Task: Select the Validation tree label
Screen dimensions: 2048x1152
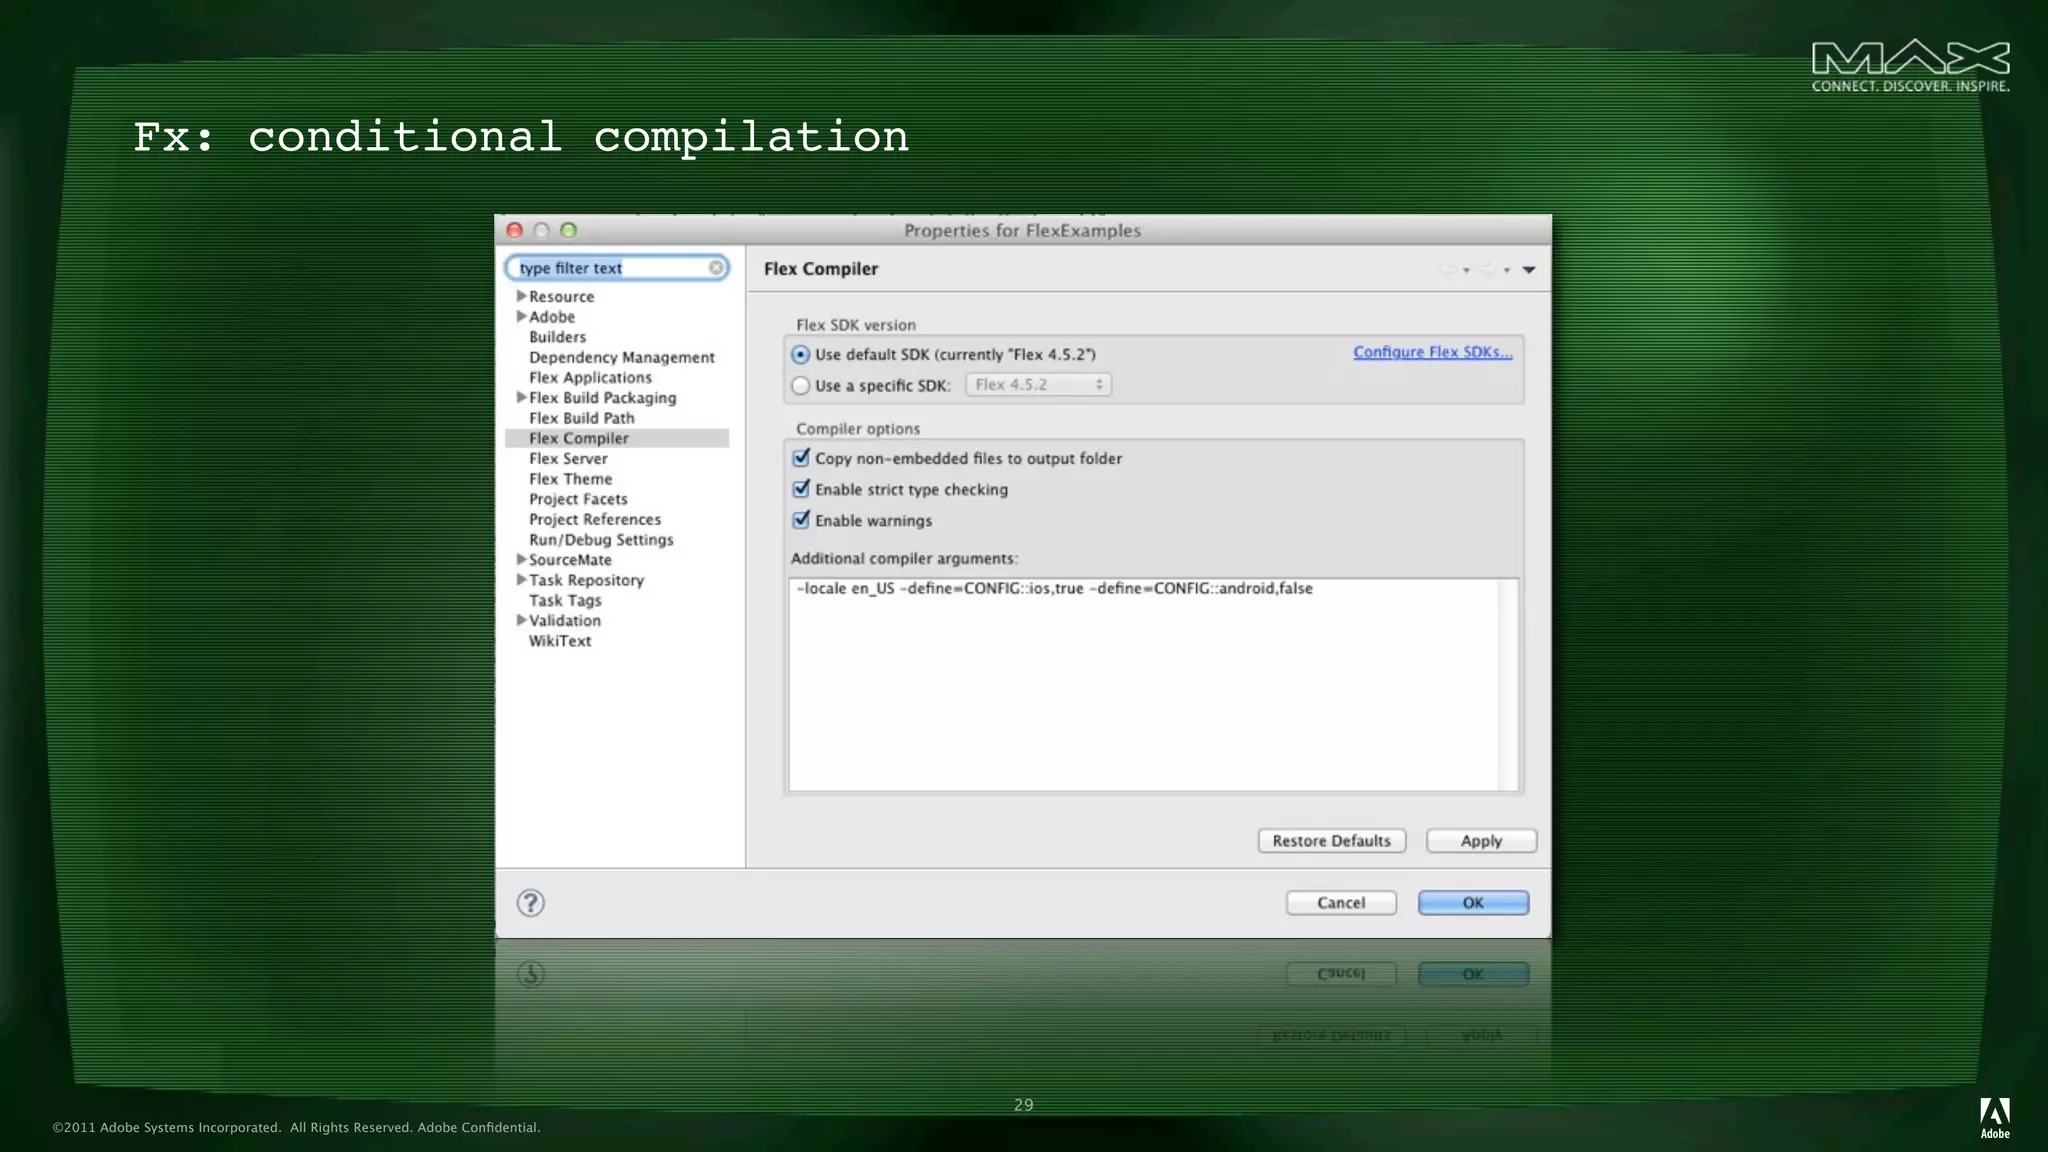Action: pyautogui.click(x=565, y=620)
